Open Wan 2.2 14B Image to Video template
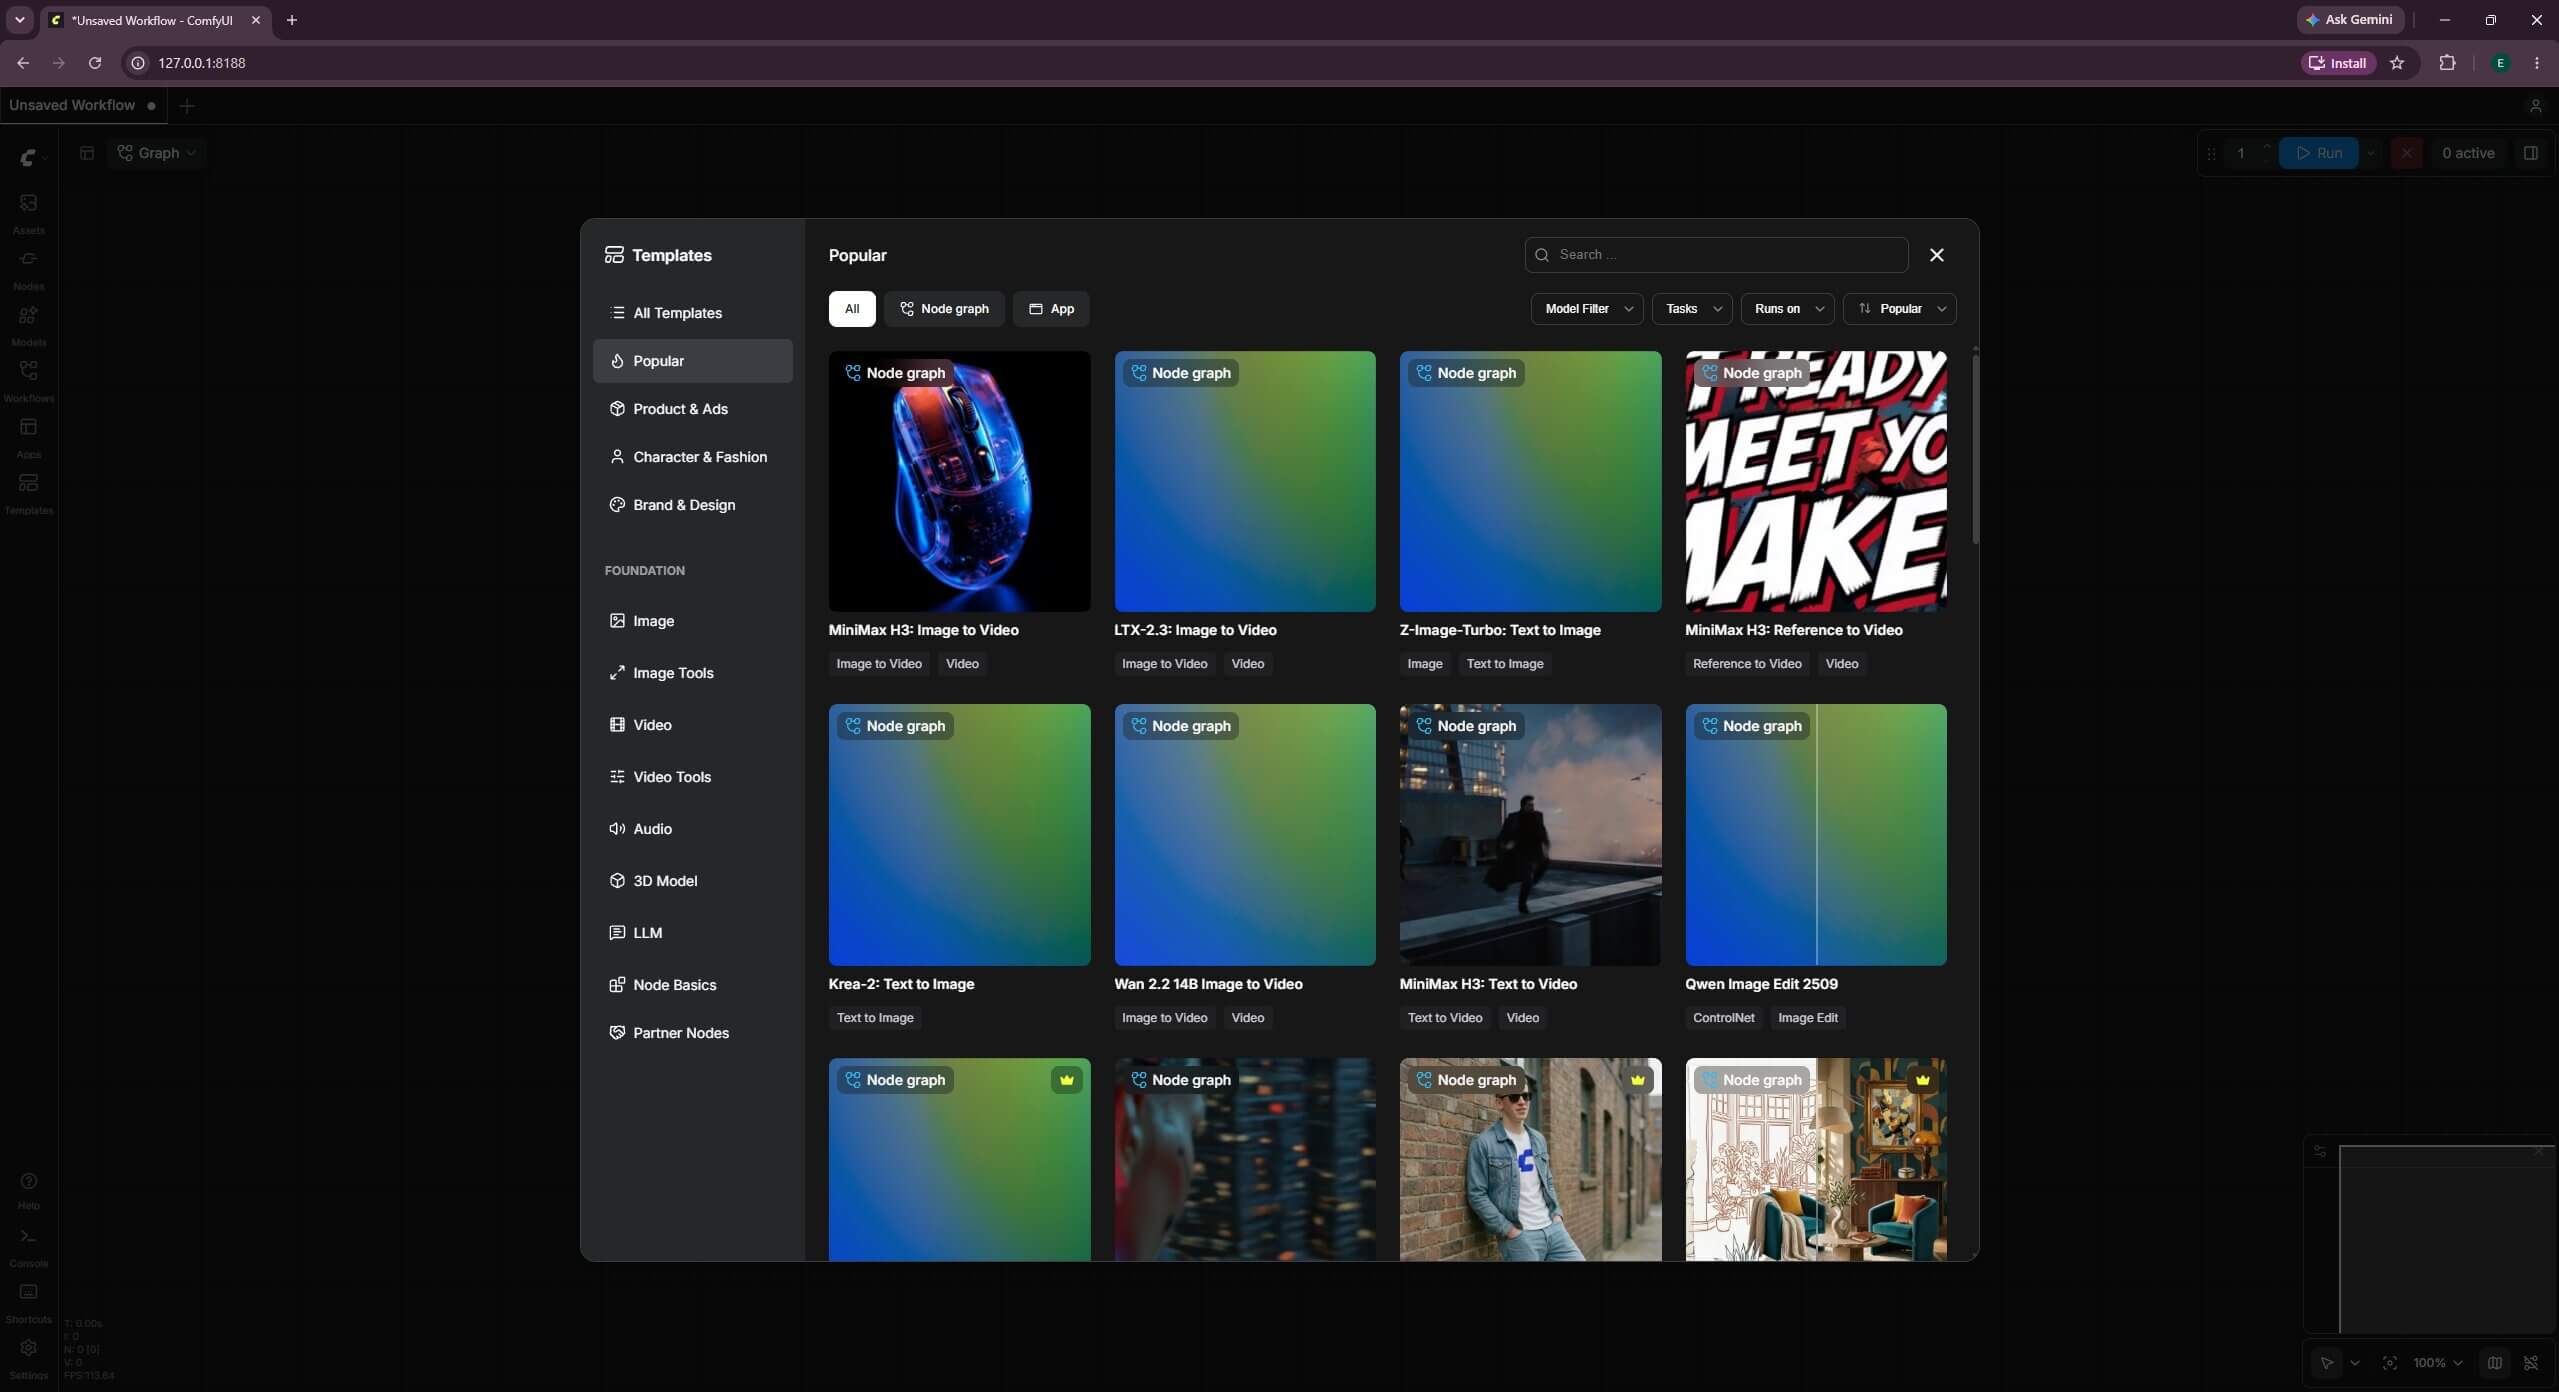This screenshot has height=1392, width=2559. point(1244,835)
